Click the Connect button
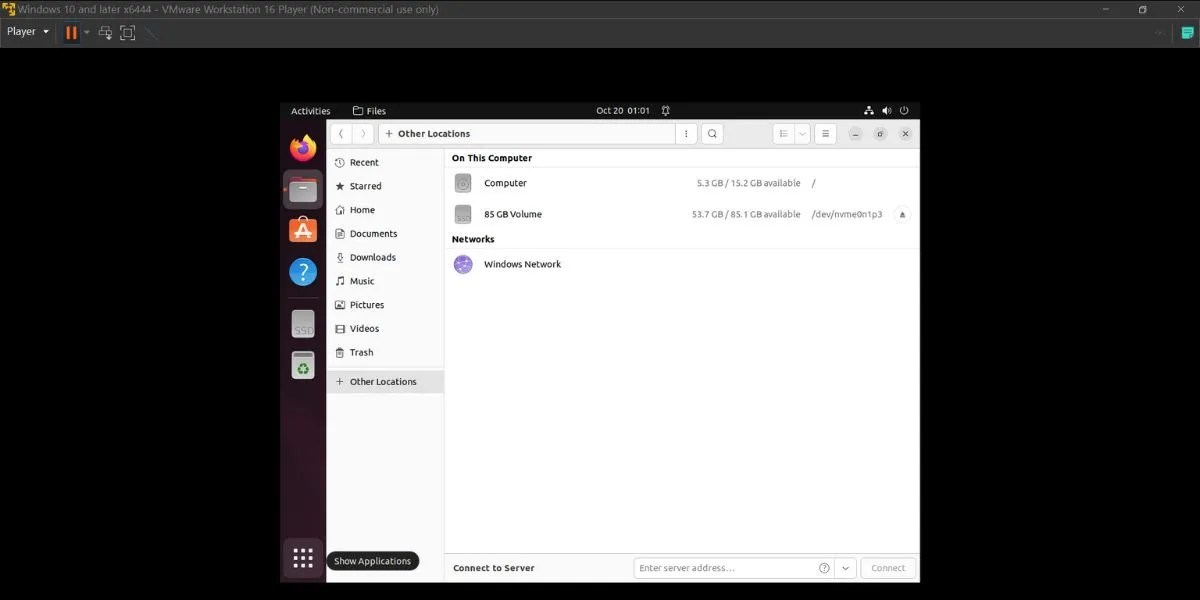The image size is (1200, 600). (x=887, y=567)
